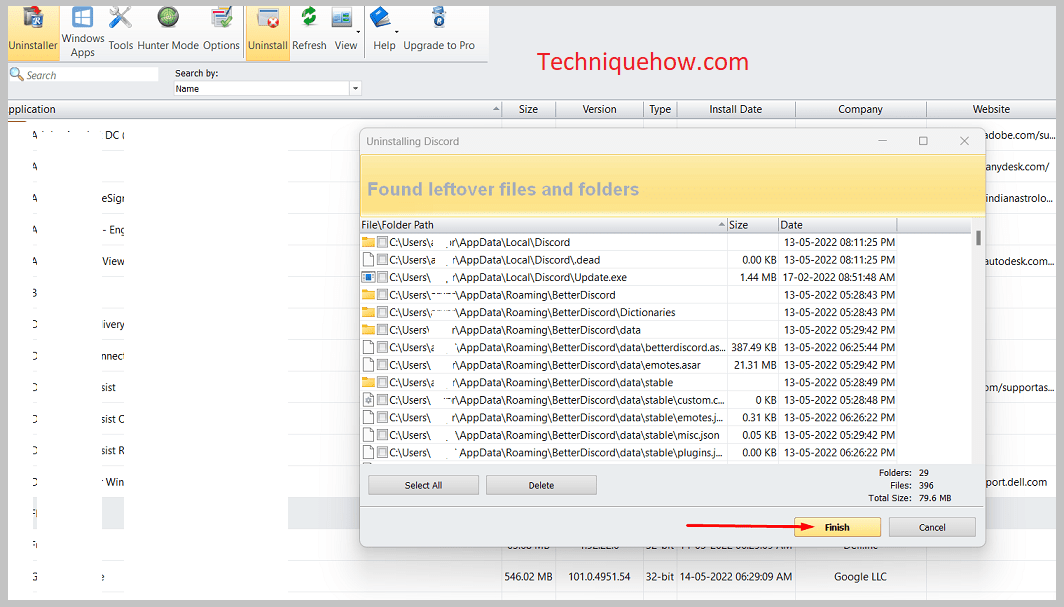Click folder icon of Local\Discord row
This screenshot has width=1064, height=607.
click(368, 242)
